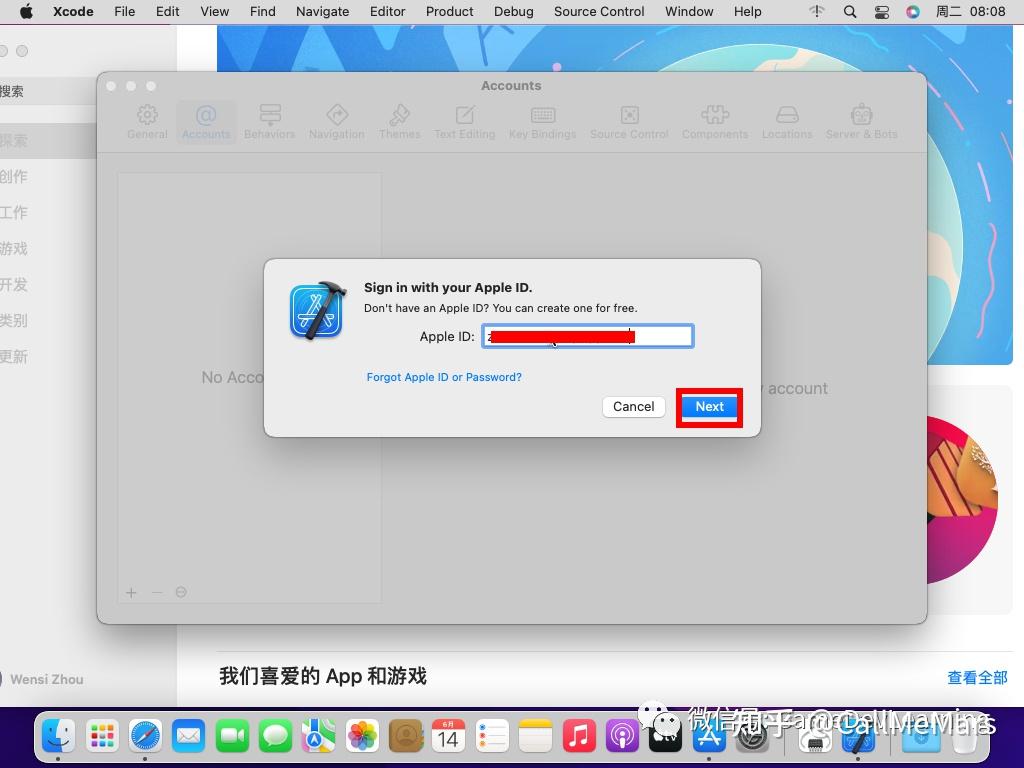The image size is (1024, 768).
Task: Select 开发 in App Store sidebar
Action: (13, 284)
